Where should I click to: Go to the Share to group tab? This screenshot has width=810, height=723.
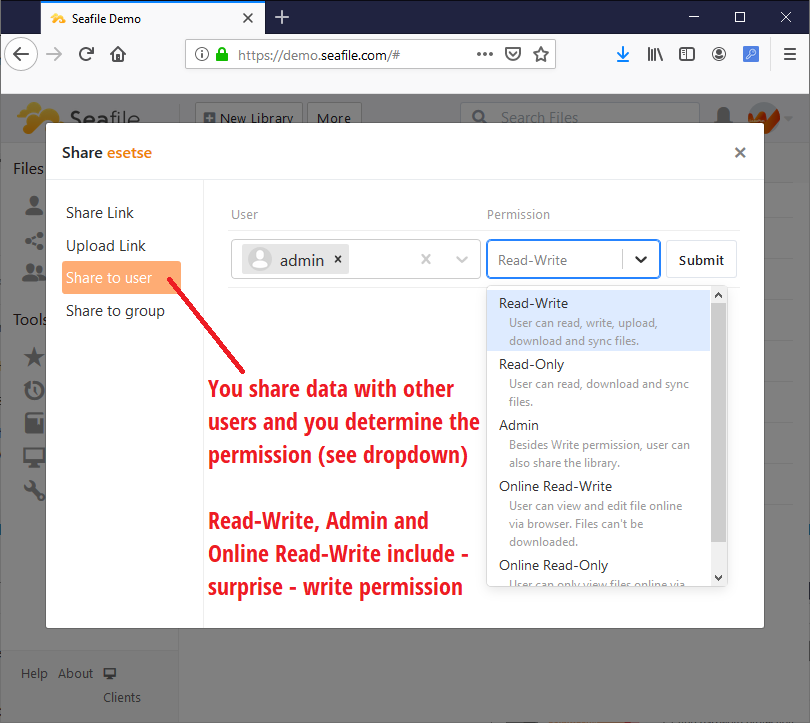[x=115, y=311]
